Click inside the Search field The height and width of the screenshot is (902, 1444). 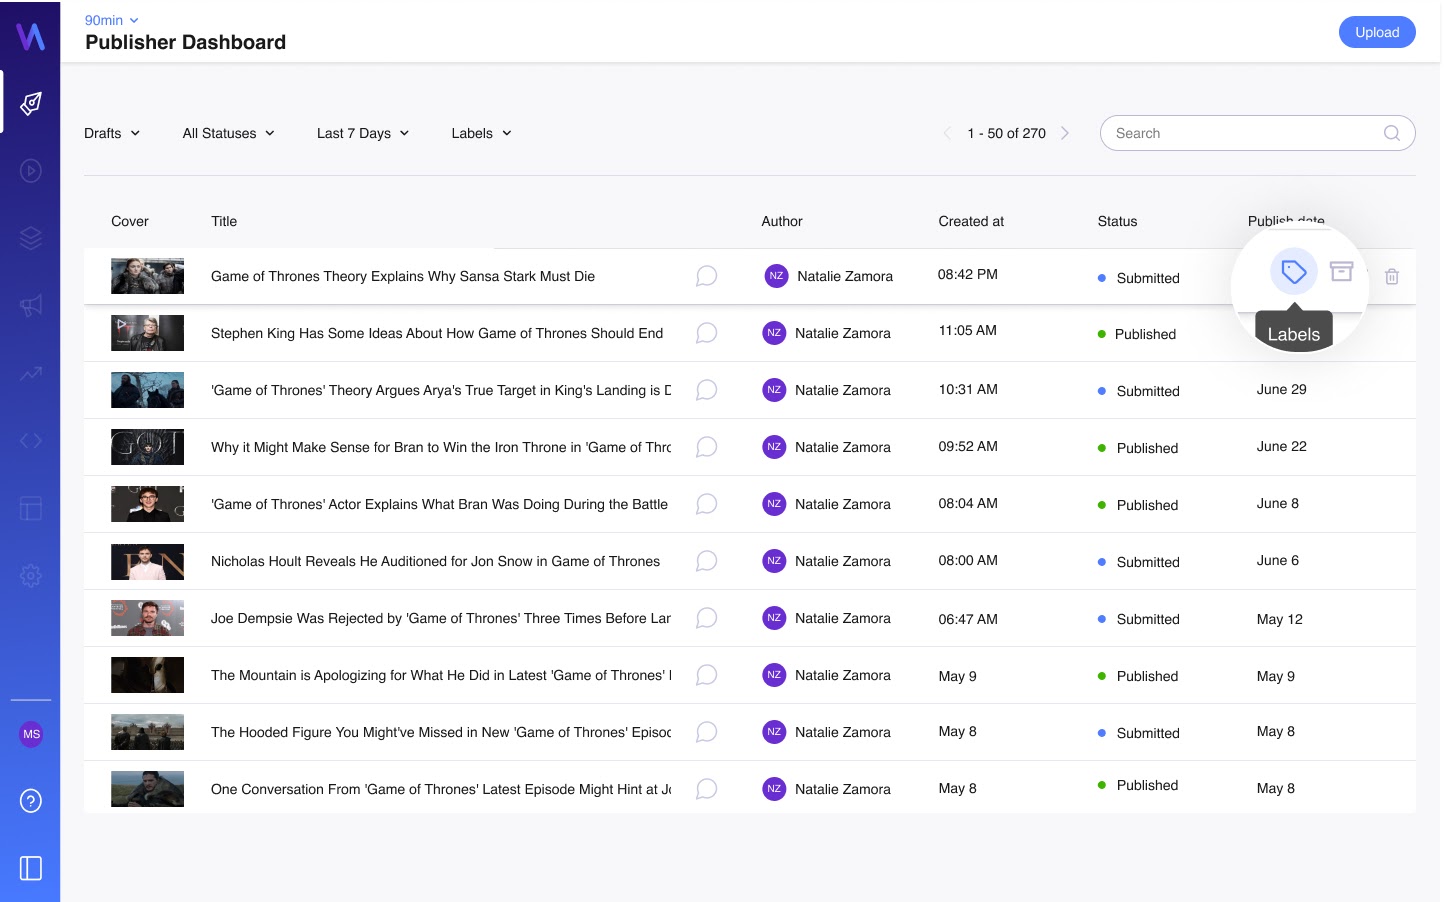pyautogui.click(x=1257, y=133)
